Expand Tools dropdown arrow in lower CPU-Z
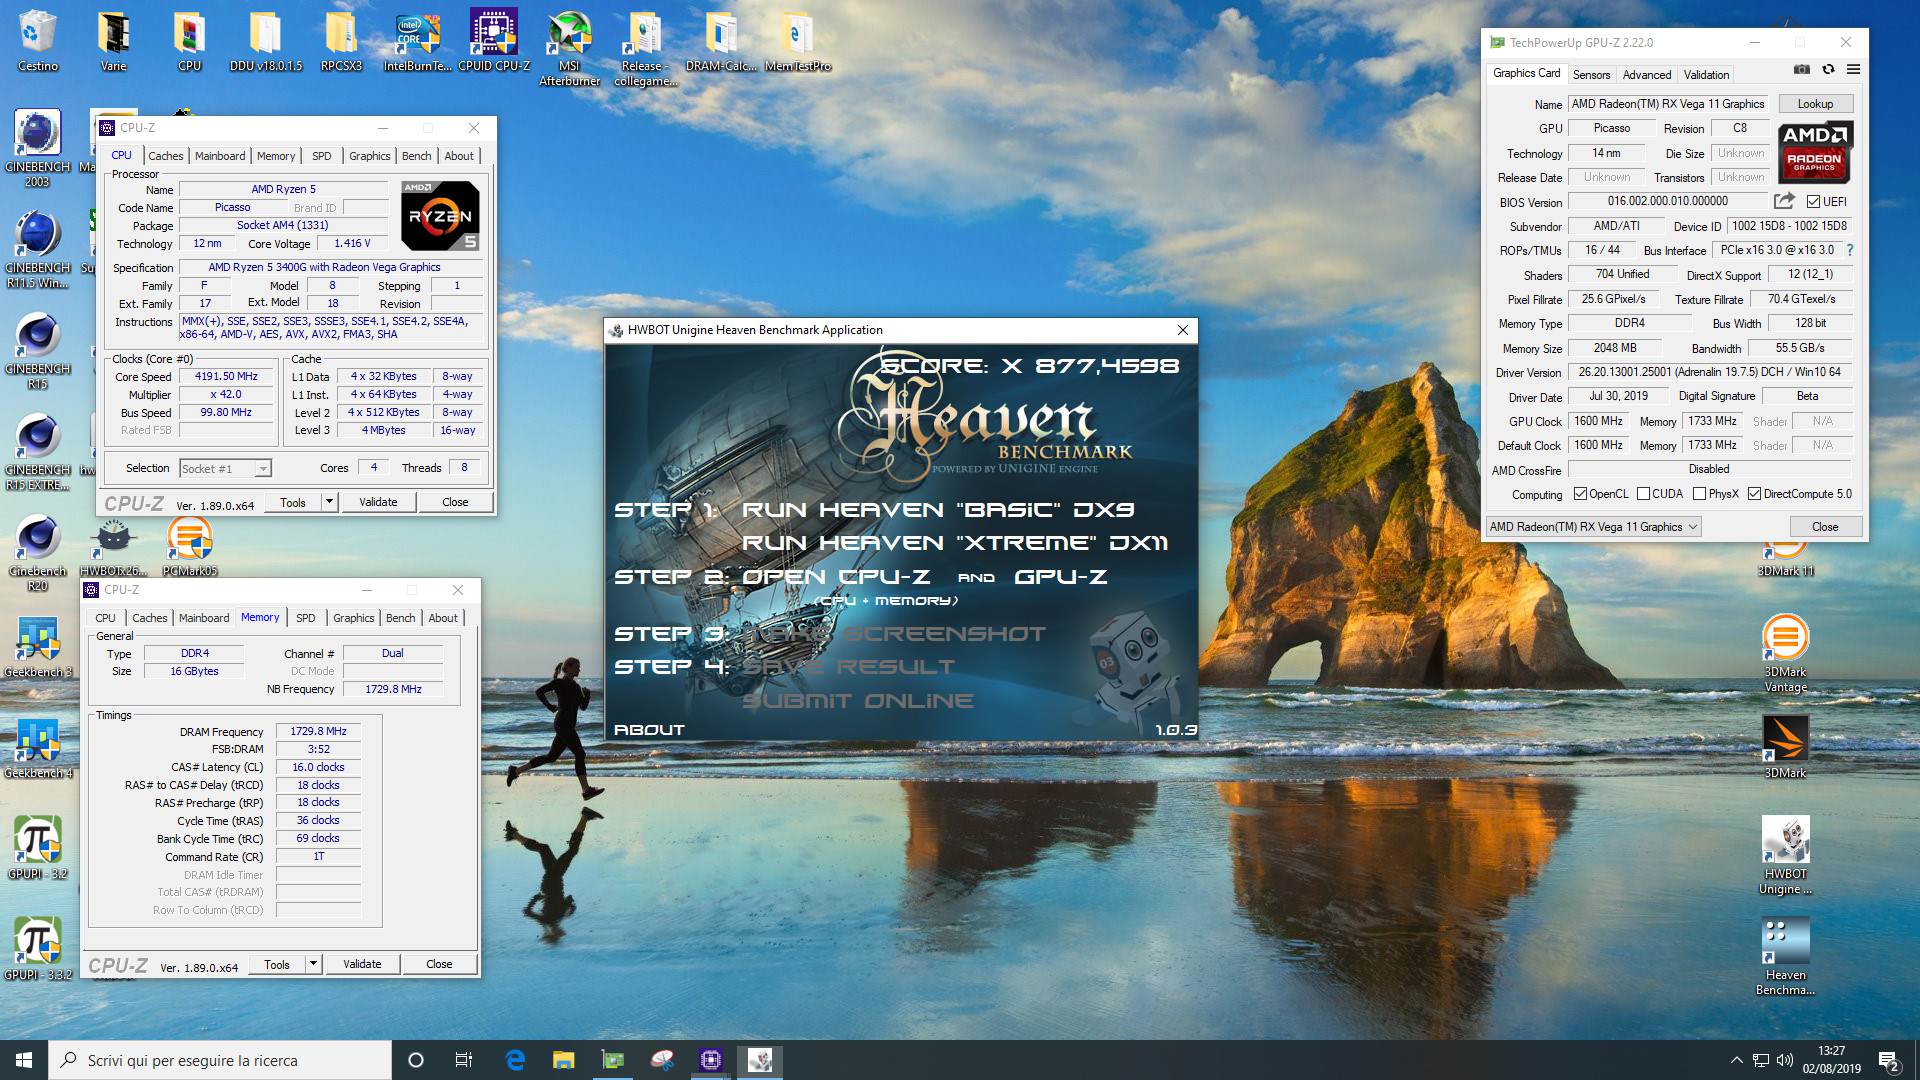Viewport: 1920px width, 1080px height. click(313, 964)
